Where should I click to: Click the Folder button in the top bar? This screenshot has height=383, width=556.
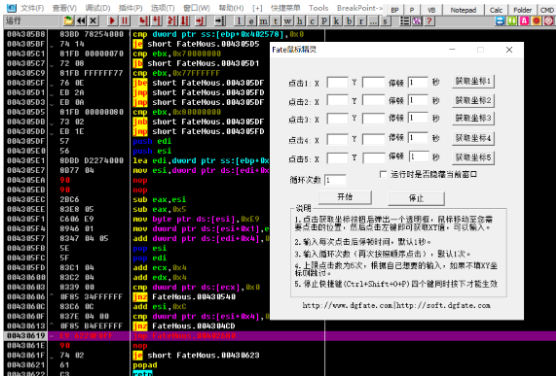522,10
